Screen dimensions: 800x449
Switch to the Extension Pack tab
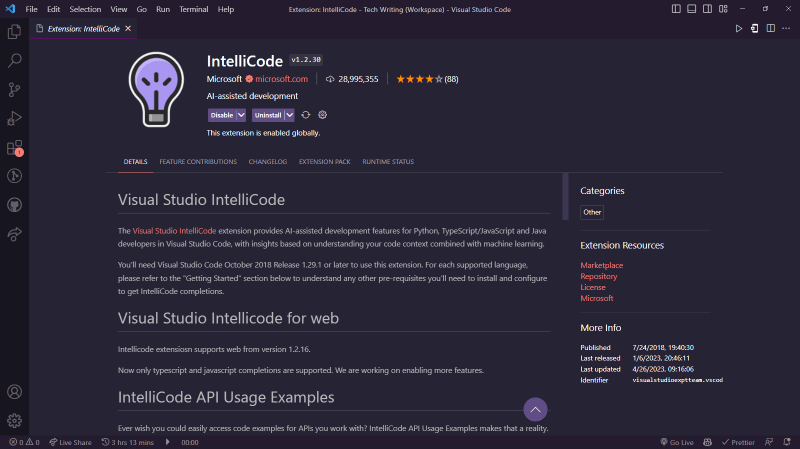(x=324, y=162)
